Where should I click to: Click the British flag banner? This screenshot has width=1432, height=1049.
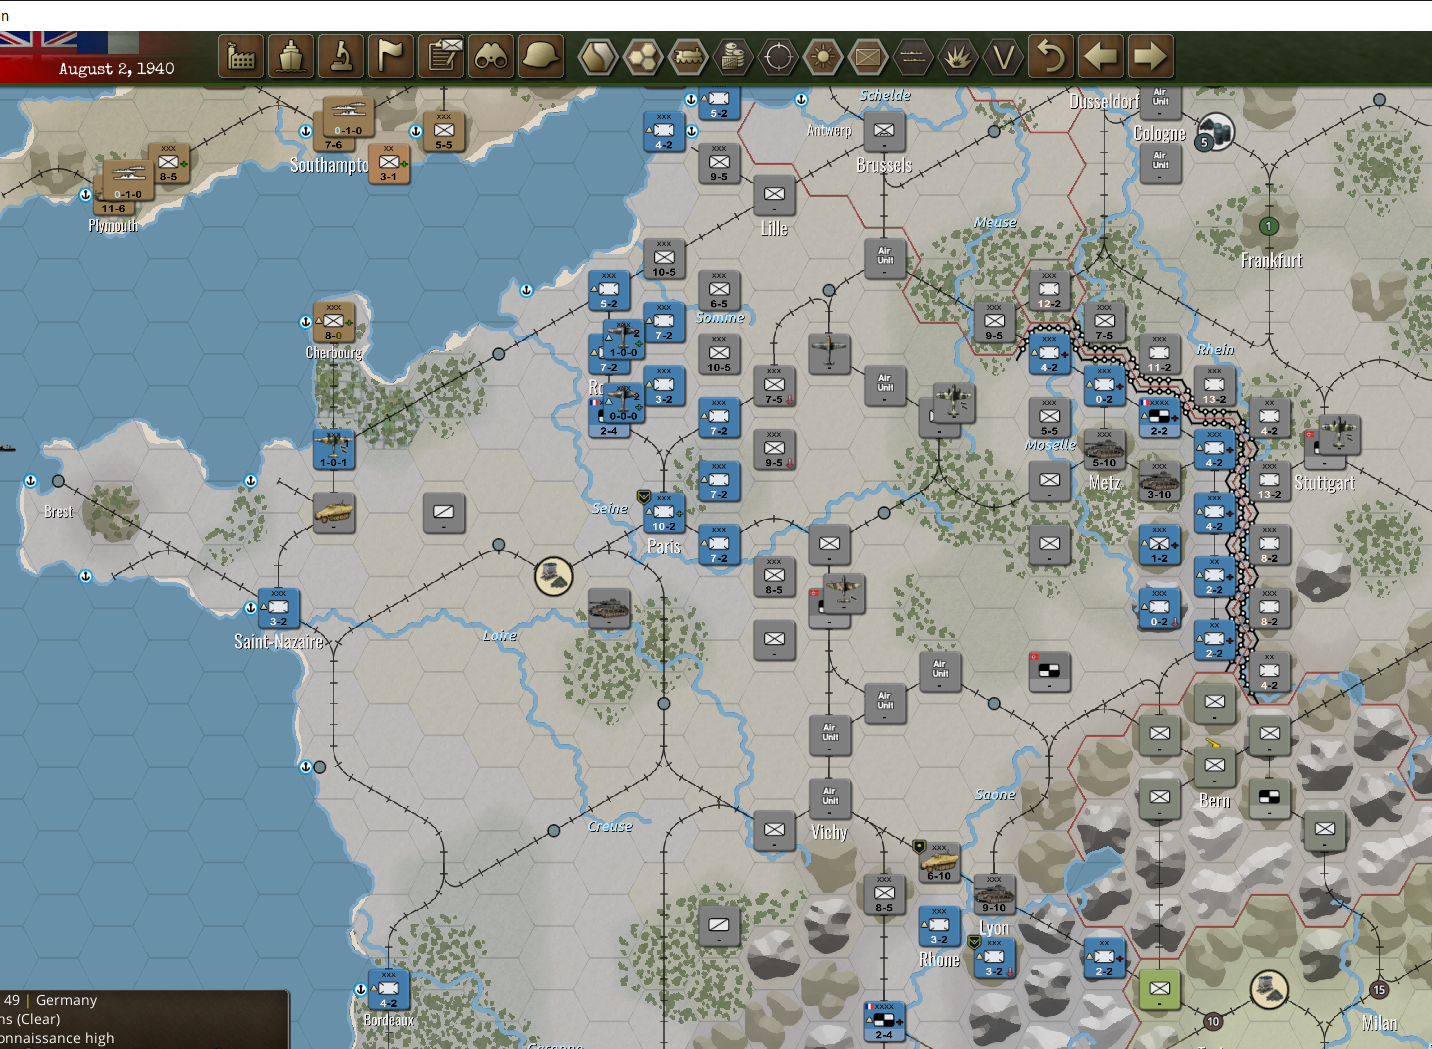38,42
